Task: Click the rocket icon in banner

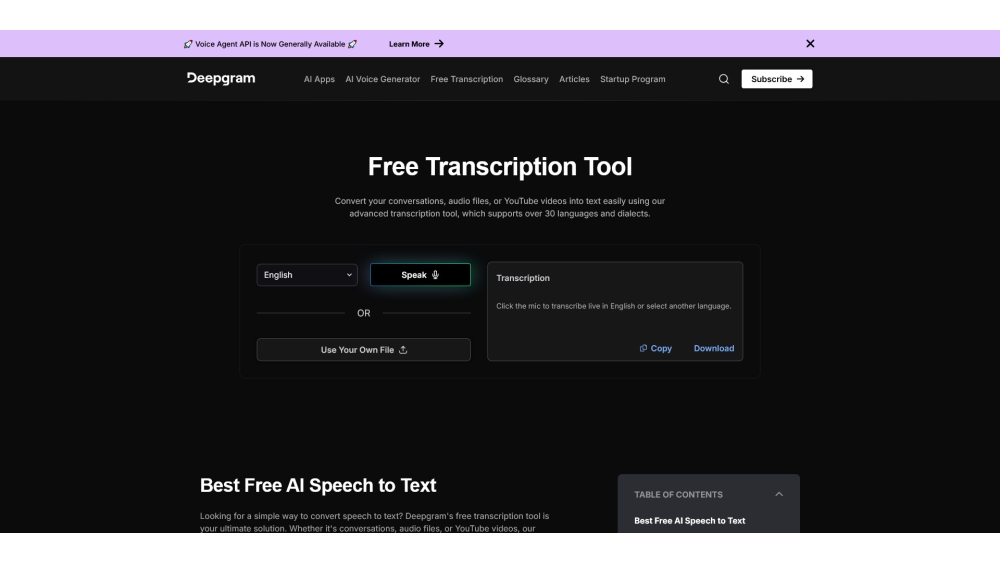Action: (189, 44)
